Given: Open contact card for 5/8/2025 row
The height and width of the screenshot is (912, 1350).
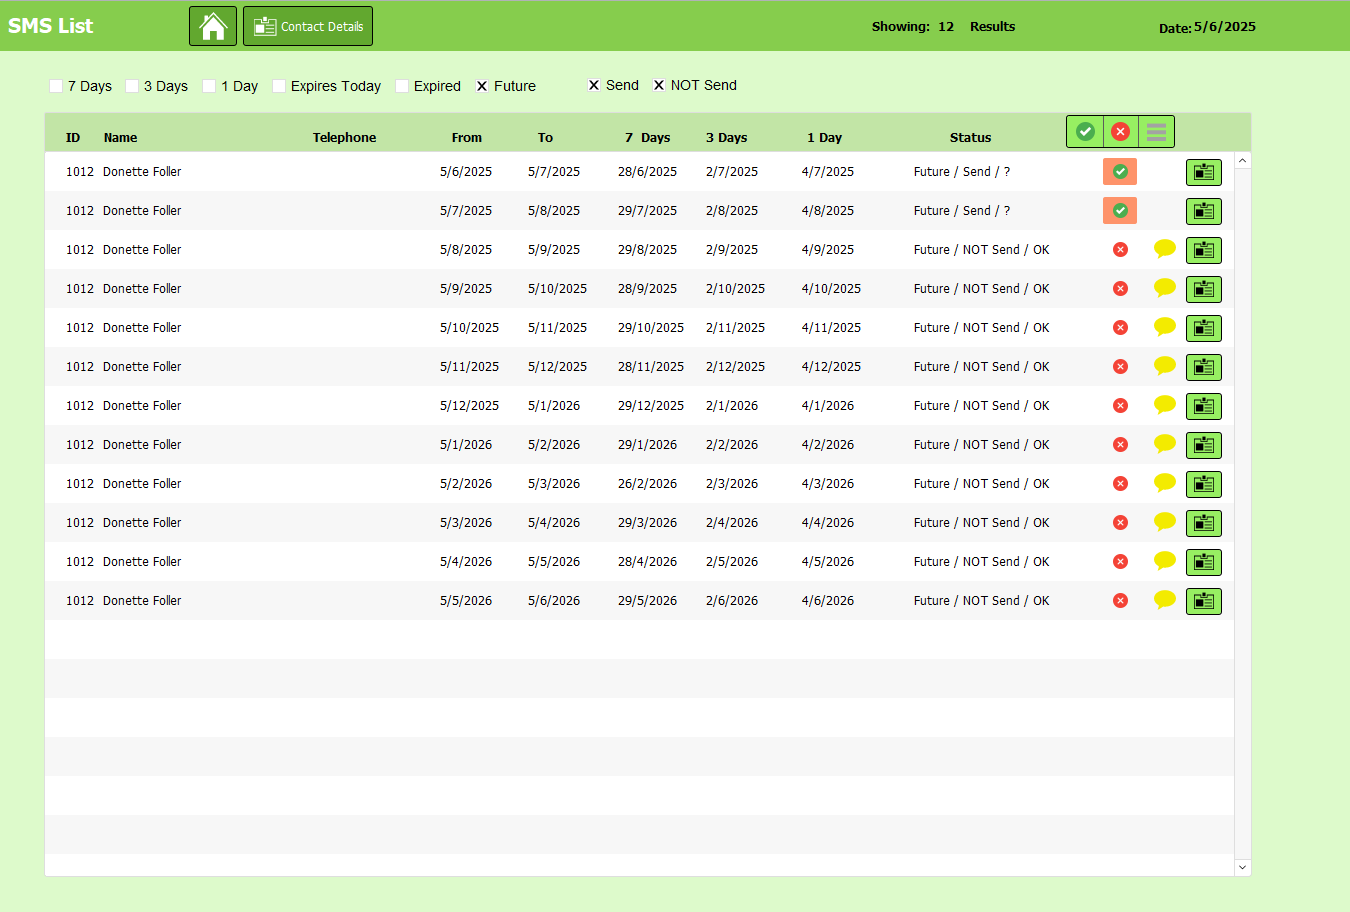Looking at the screenshot, I should [x=1204, y=250].
